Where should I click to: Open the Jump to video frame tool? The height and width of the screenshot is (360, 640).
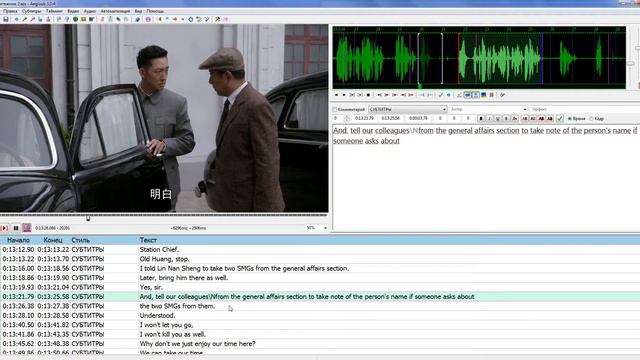tap(17, 19)
